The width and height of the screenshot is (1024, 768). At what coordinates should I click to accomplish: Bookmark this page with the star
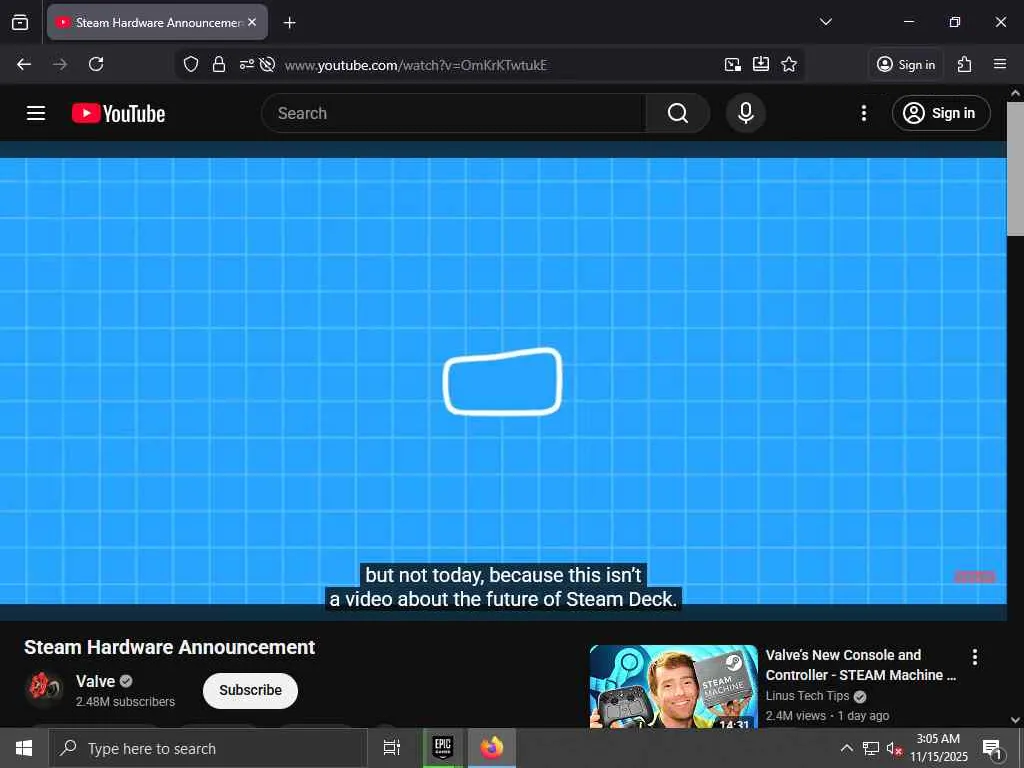tap(789, 64)
